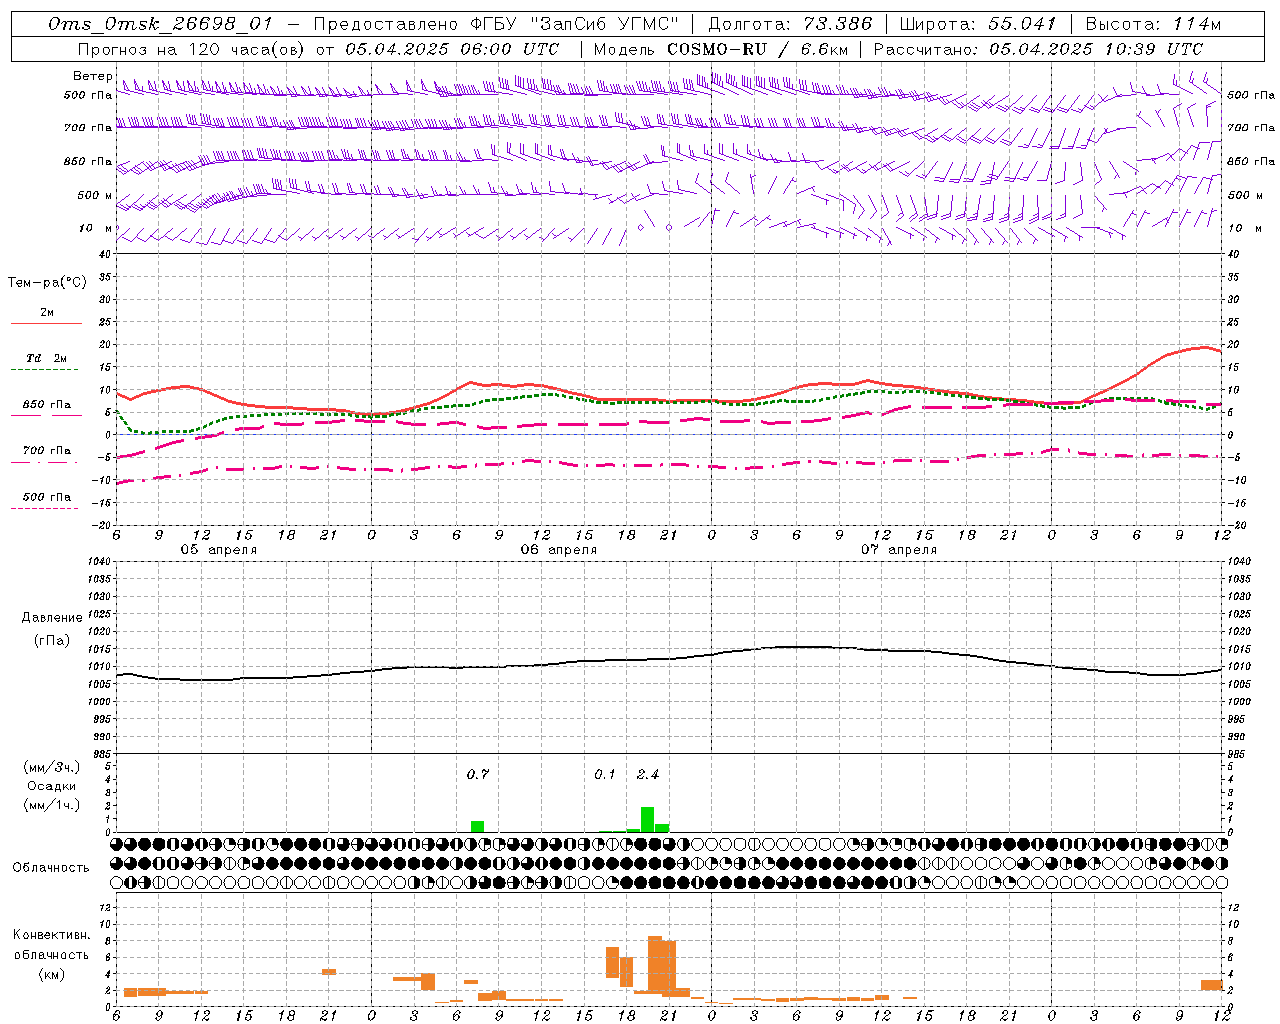Select the calculation time 05.04.2025 10:39 UTC
Viewport: 1280px width, 1024px height.
[1096, 49]
